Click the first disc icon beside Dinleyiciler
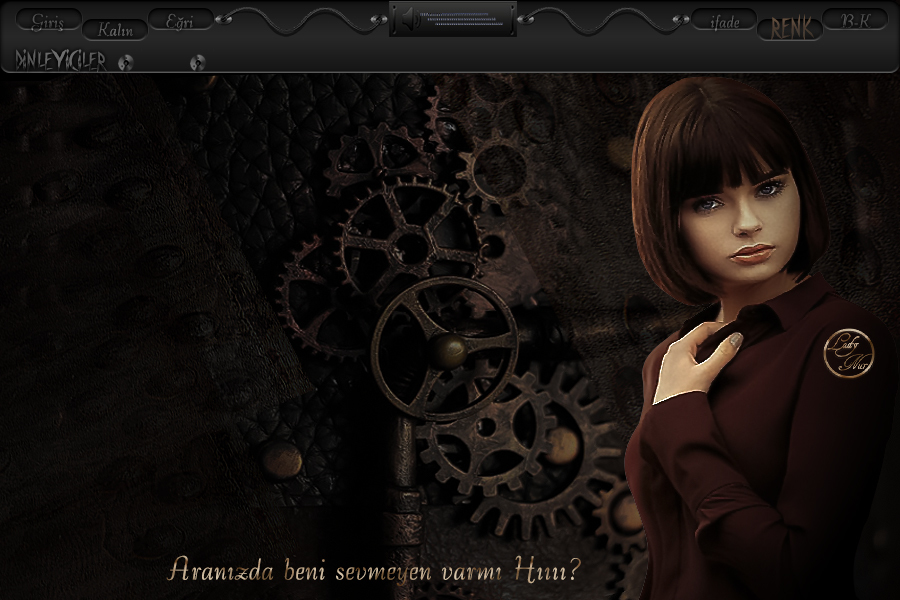This screenshot has height=600, width=900. 125,63
